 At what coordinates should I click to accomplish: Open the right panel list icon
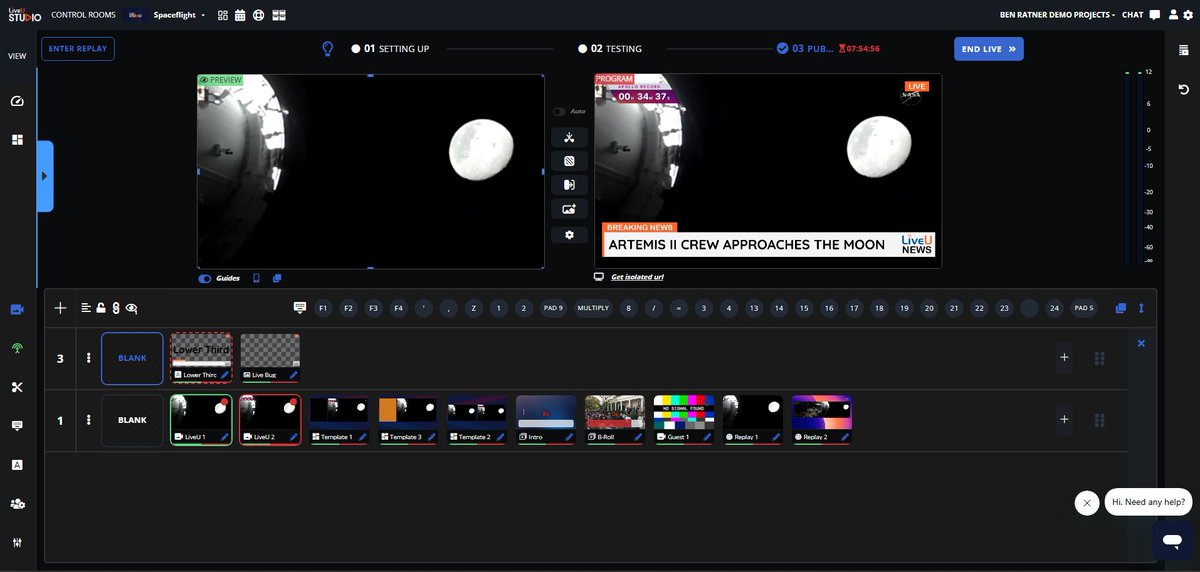[x=1184, y=49]
